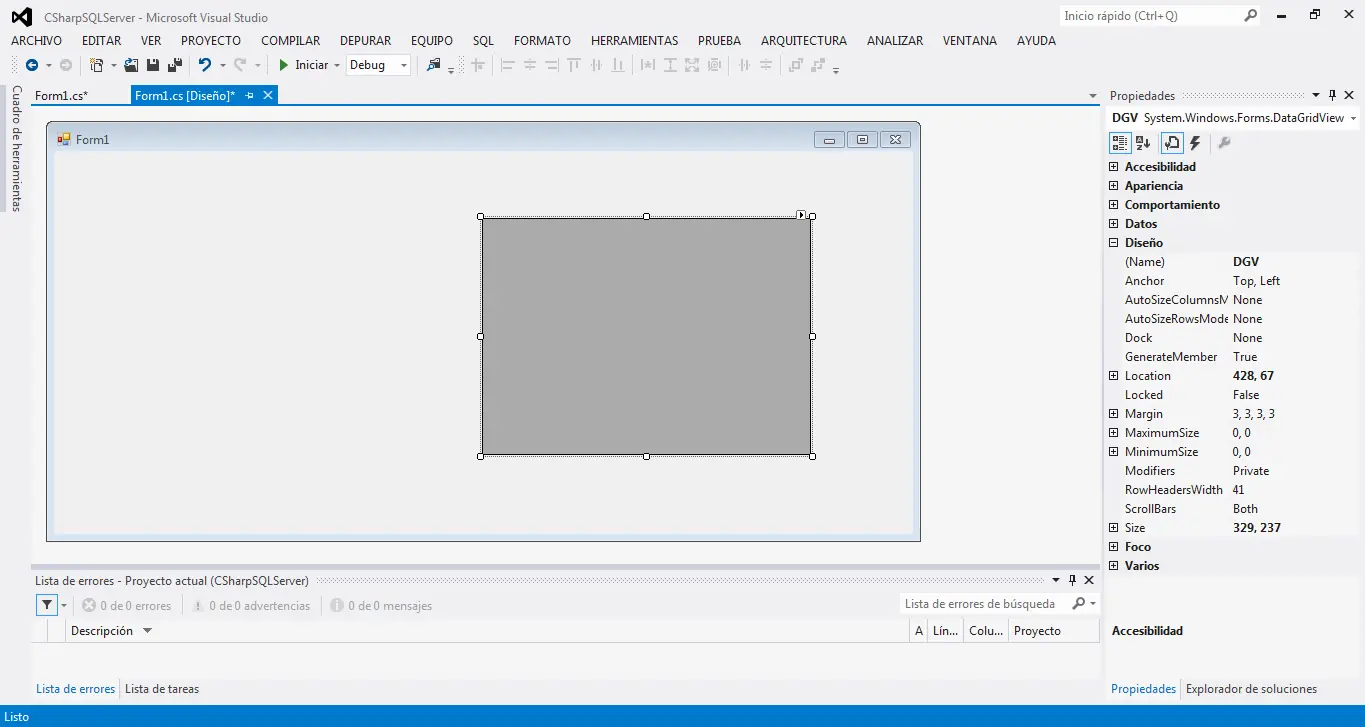Click the Lista de errores de búsqueda field
This screenshot has width=1365, height=727.
[x=985, y=604]
